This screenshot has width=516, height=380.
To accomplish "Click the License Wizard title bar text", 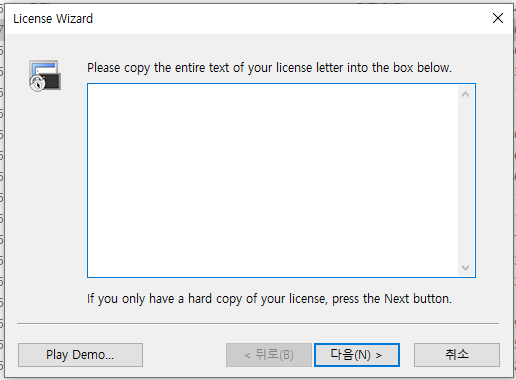I will [53, 19].
